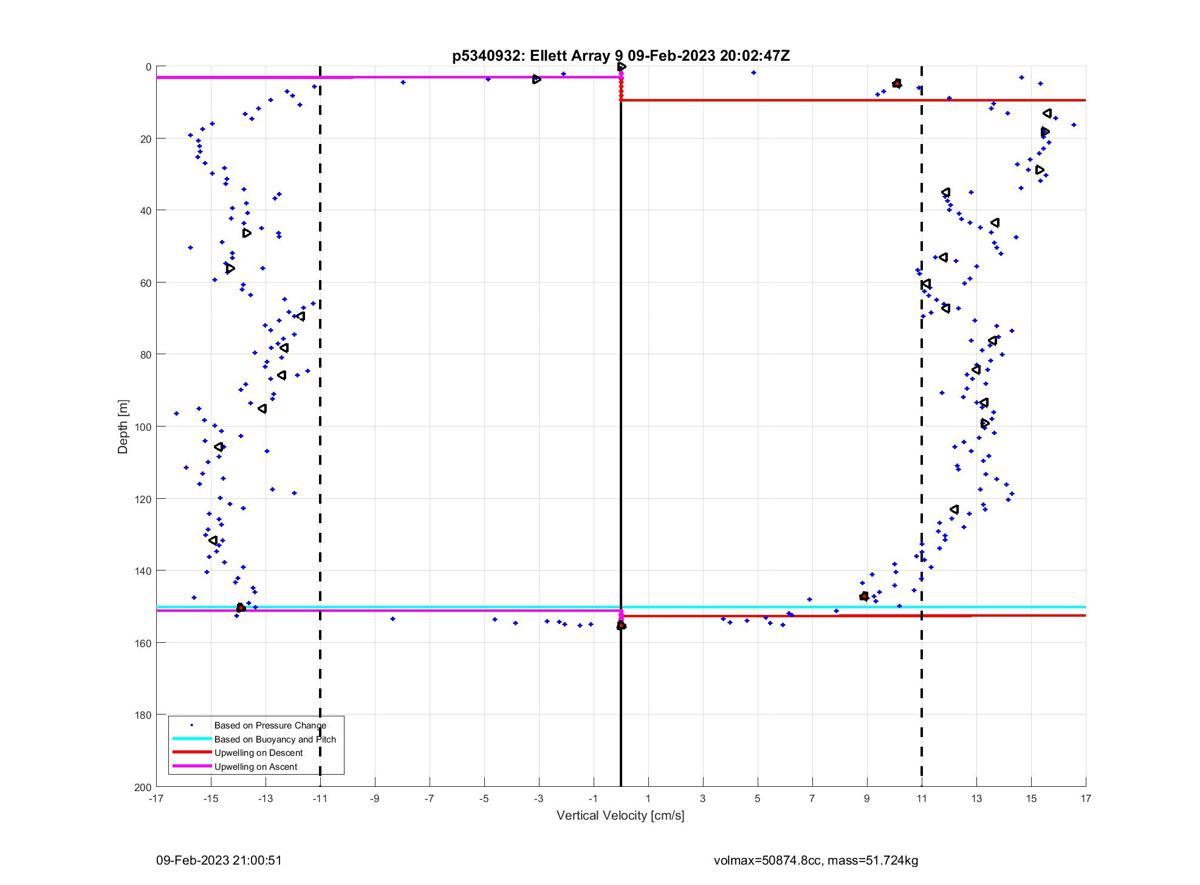
Task: Click y-axis tick label '140'
Action: (x=143, y=571)
